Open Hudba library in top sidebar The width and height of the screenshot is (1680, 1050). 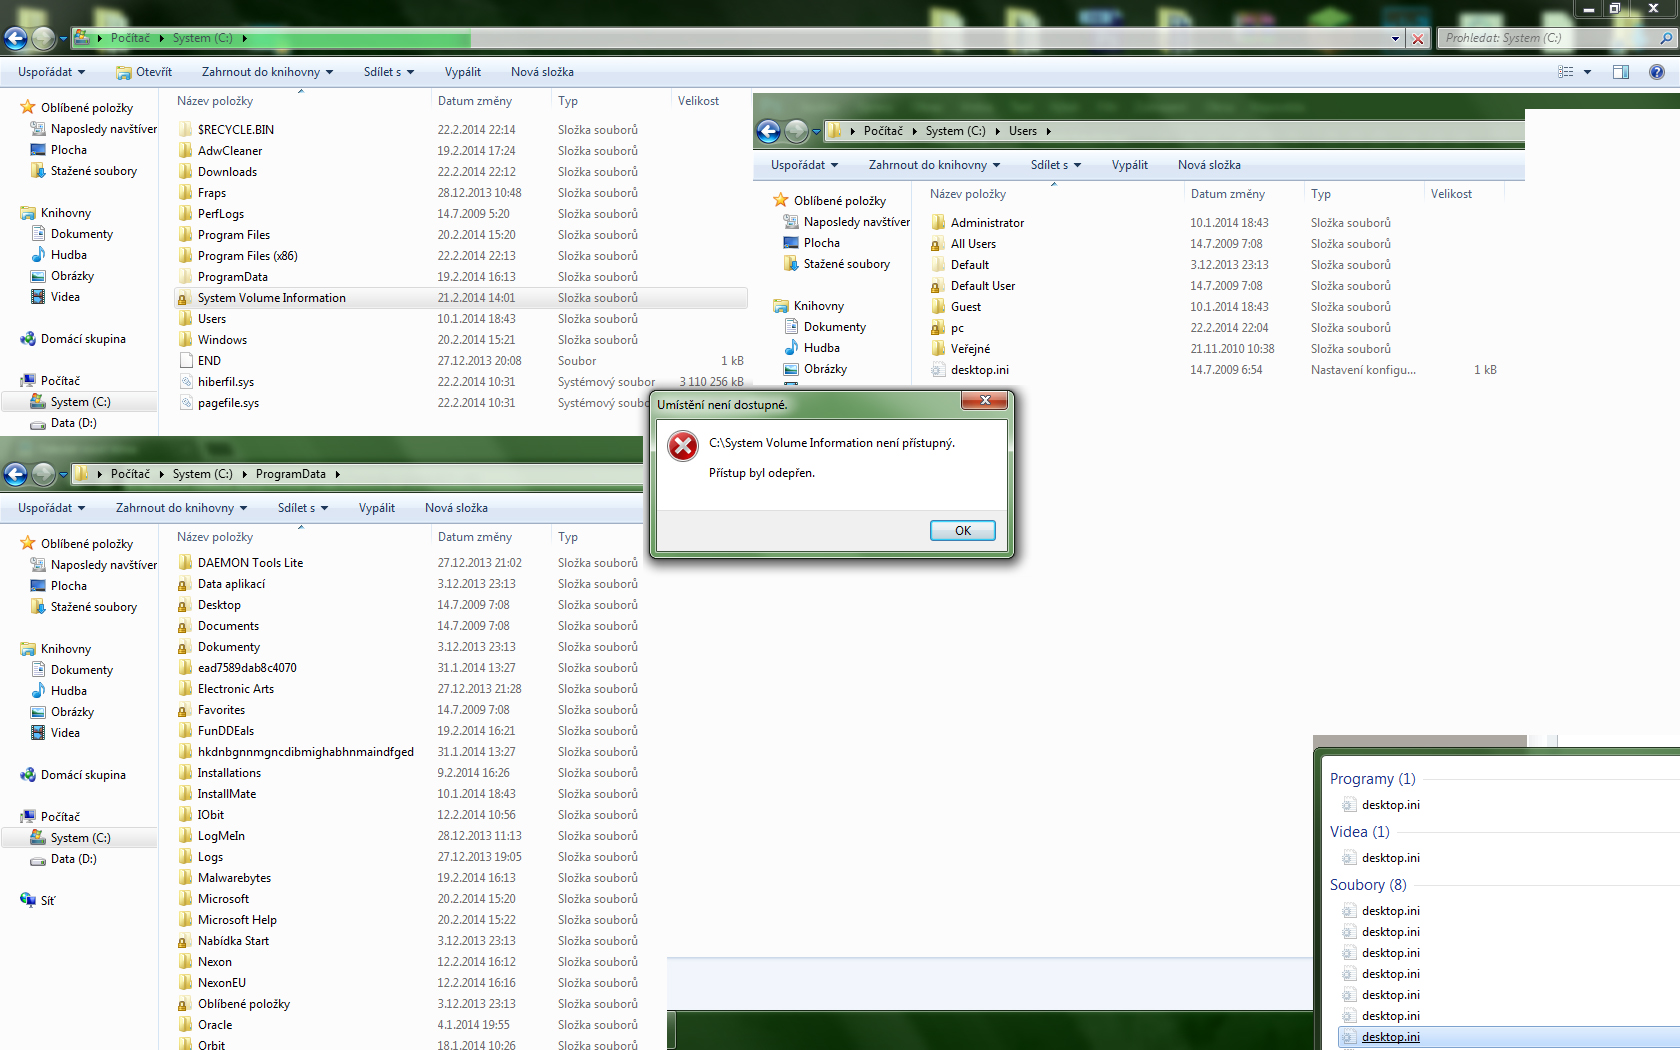pos(68,255)
